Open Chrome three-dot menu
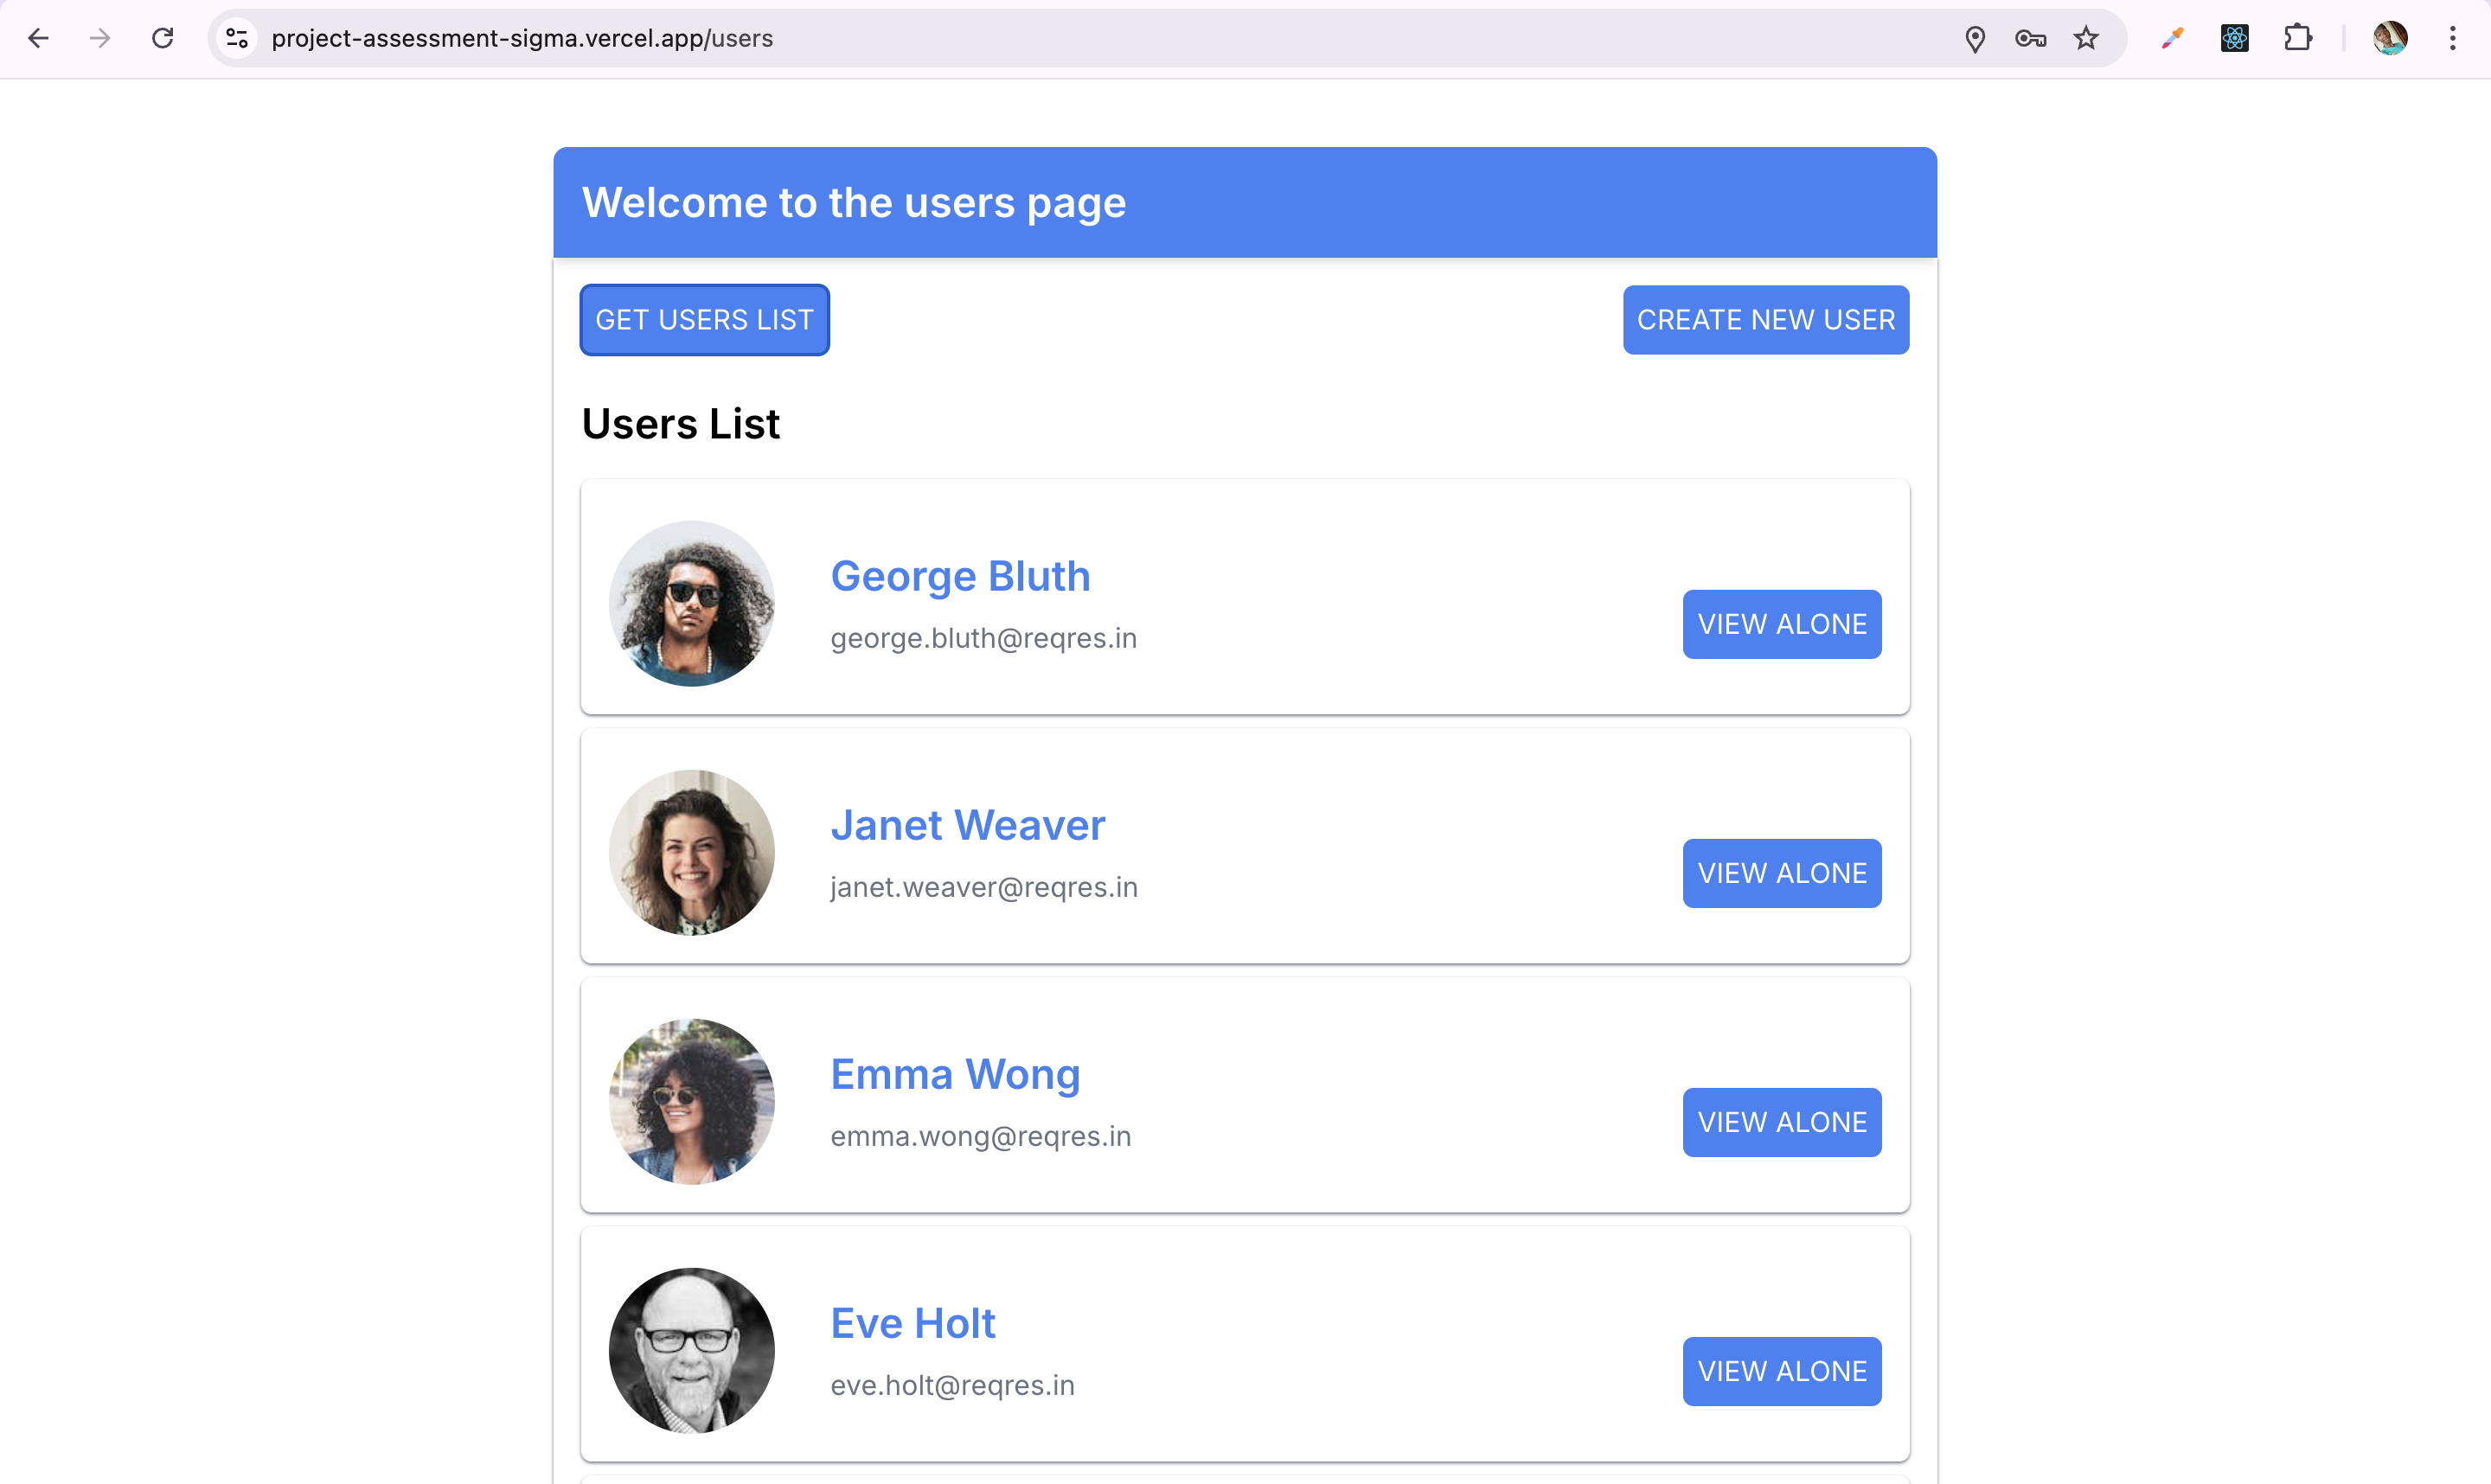The image size is (2491, 1484). (x=2453, y=38)
